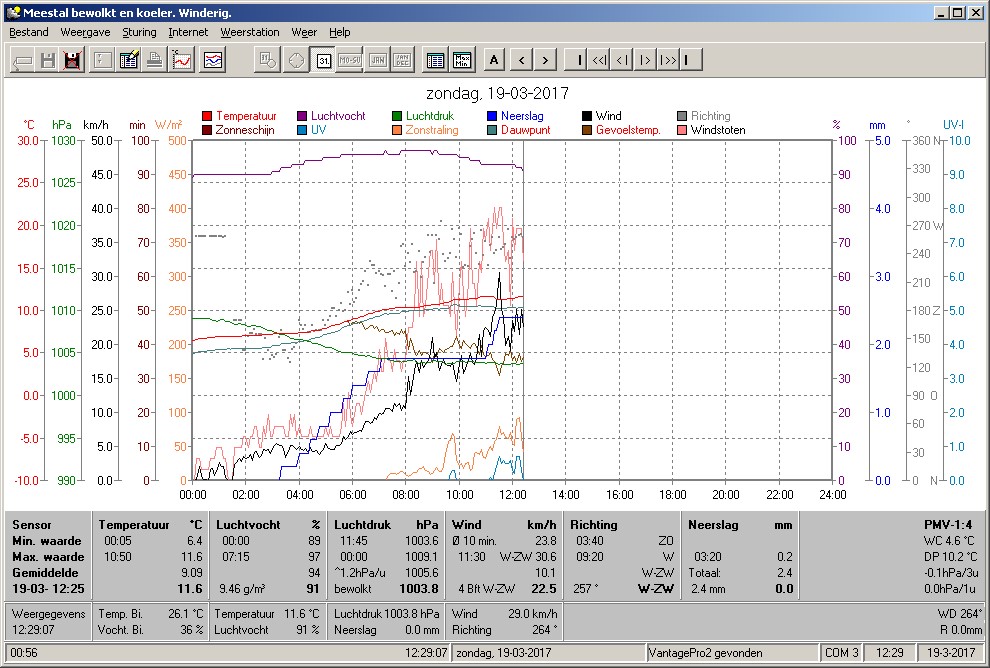Click the Max Min values icon
The height and width of the screenshot is (668, 990).
pos(462,60)
